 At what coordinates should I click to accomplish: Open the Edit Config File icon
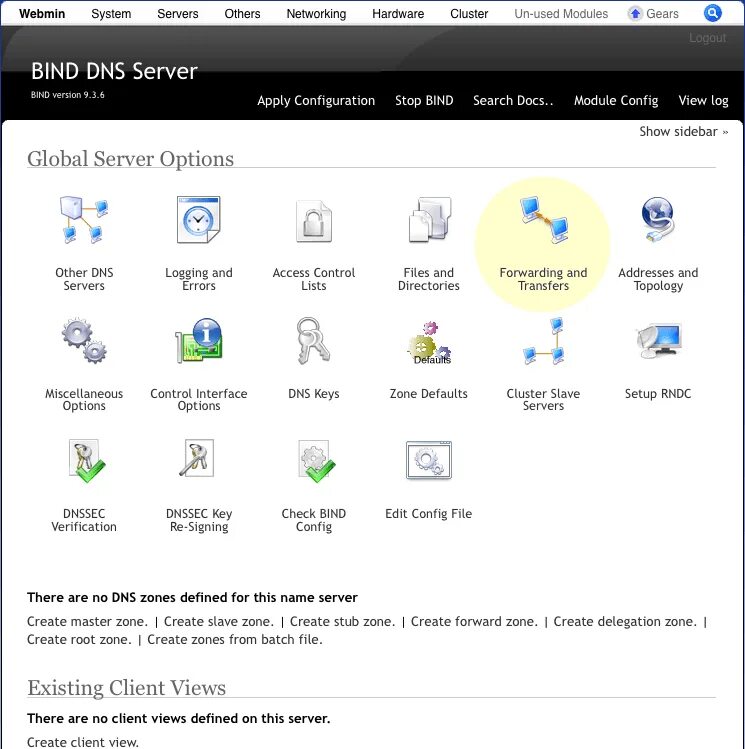tap(429, 460)
